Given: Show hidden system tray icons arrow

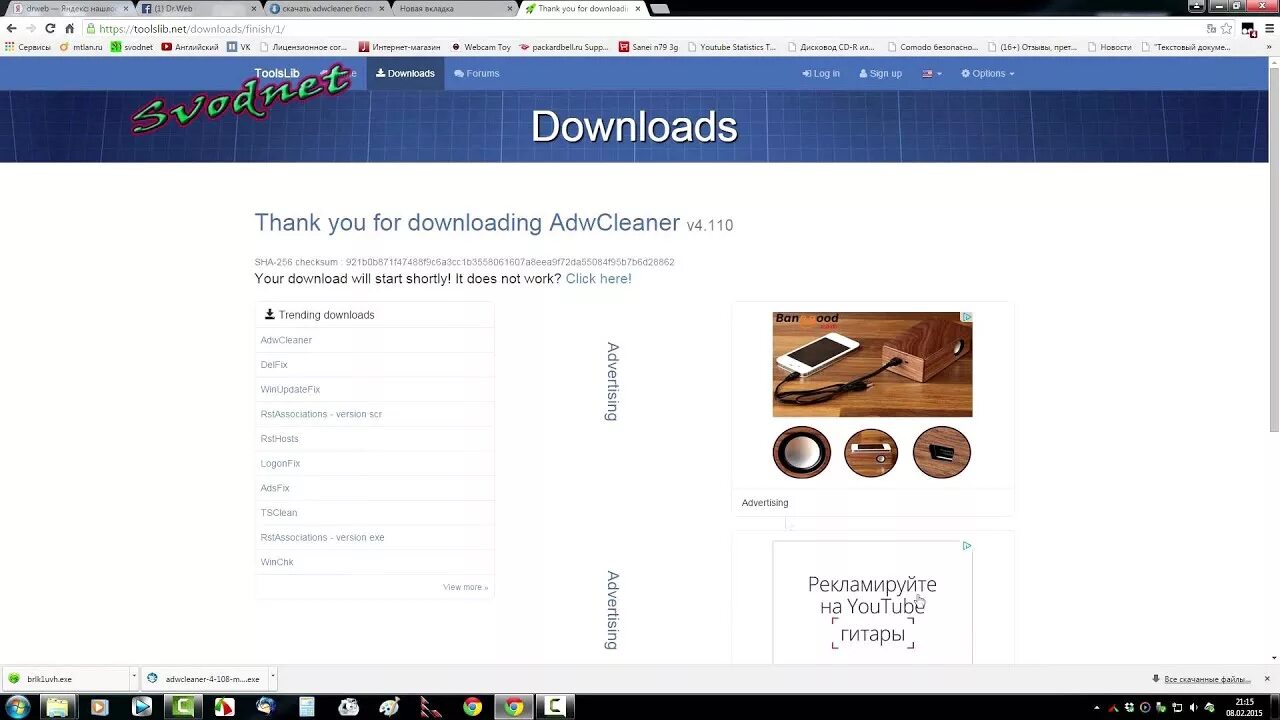Looking at the screenshot, I should (1097, 707).
